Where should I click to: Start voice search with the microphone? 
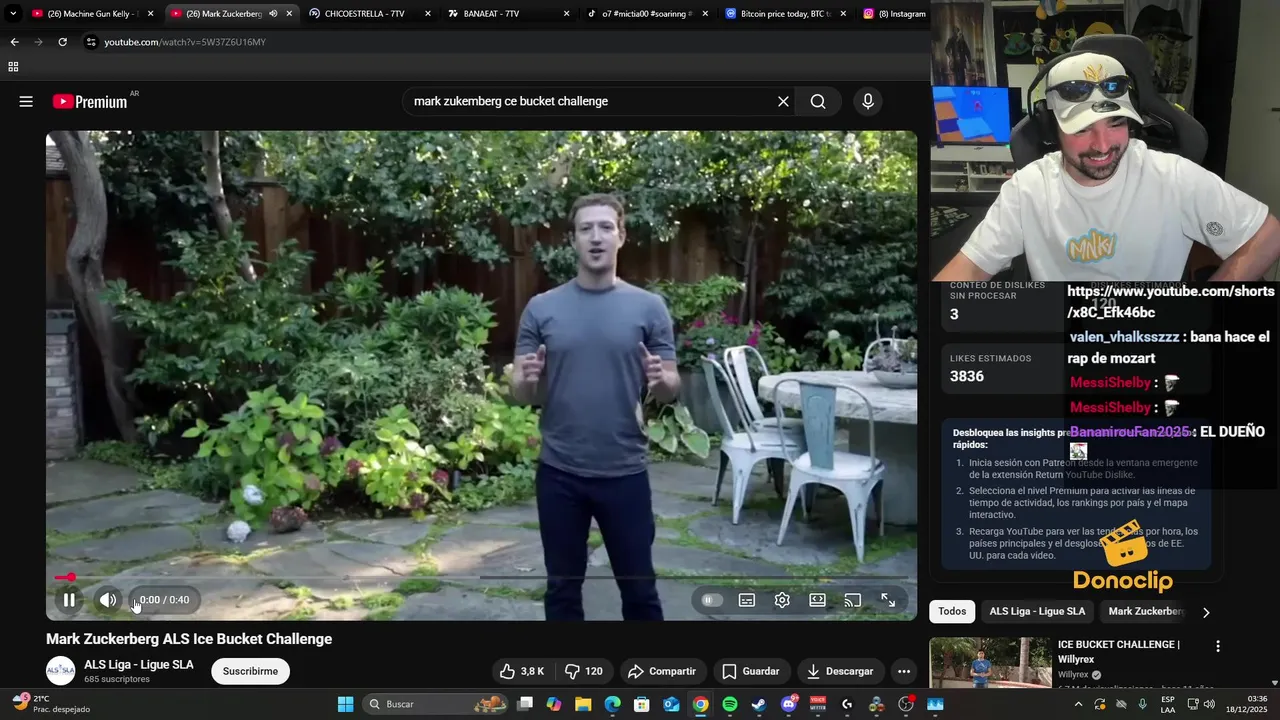coord(868,101)
